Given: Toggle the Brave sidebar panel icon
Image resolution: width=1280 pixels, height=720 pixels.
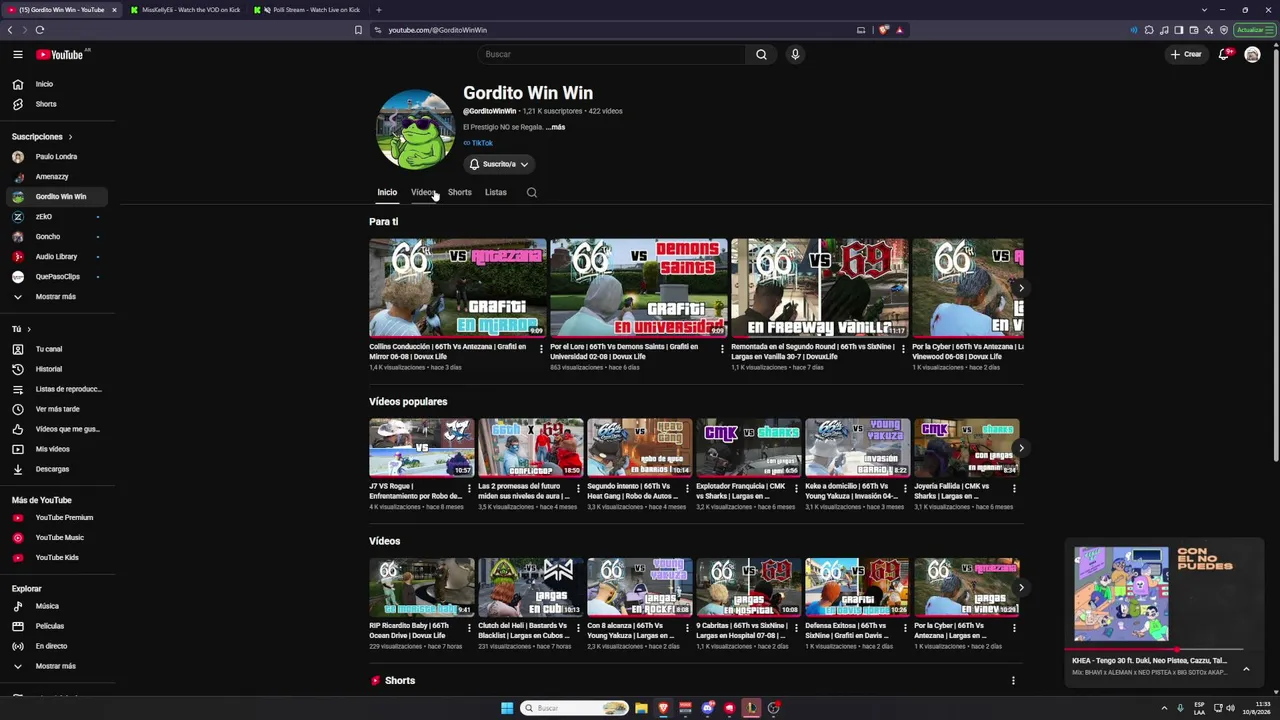Looking at the screenshot, I should point(1179,30).
